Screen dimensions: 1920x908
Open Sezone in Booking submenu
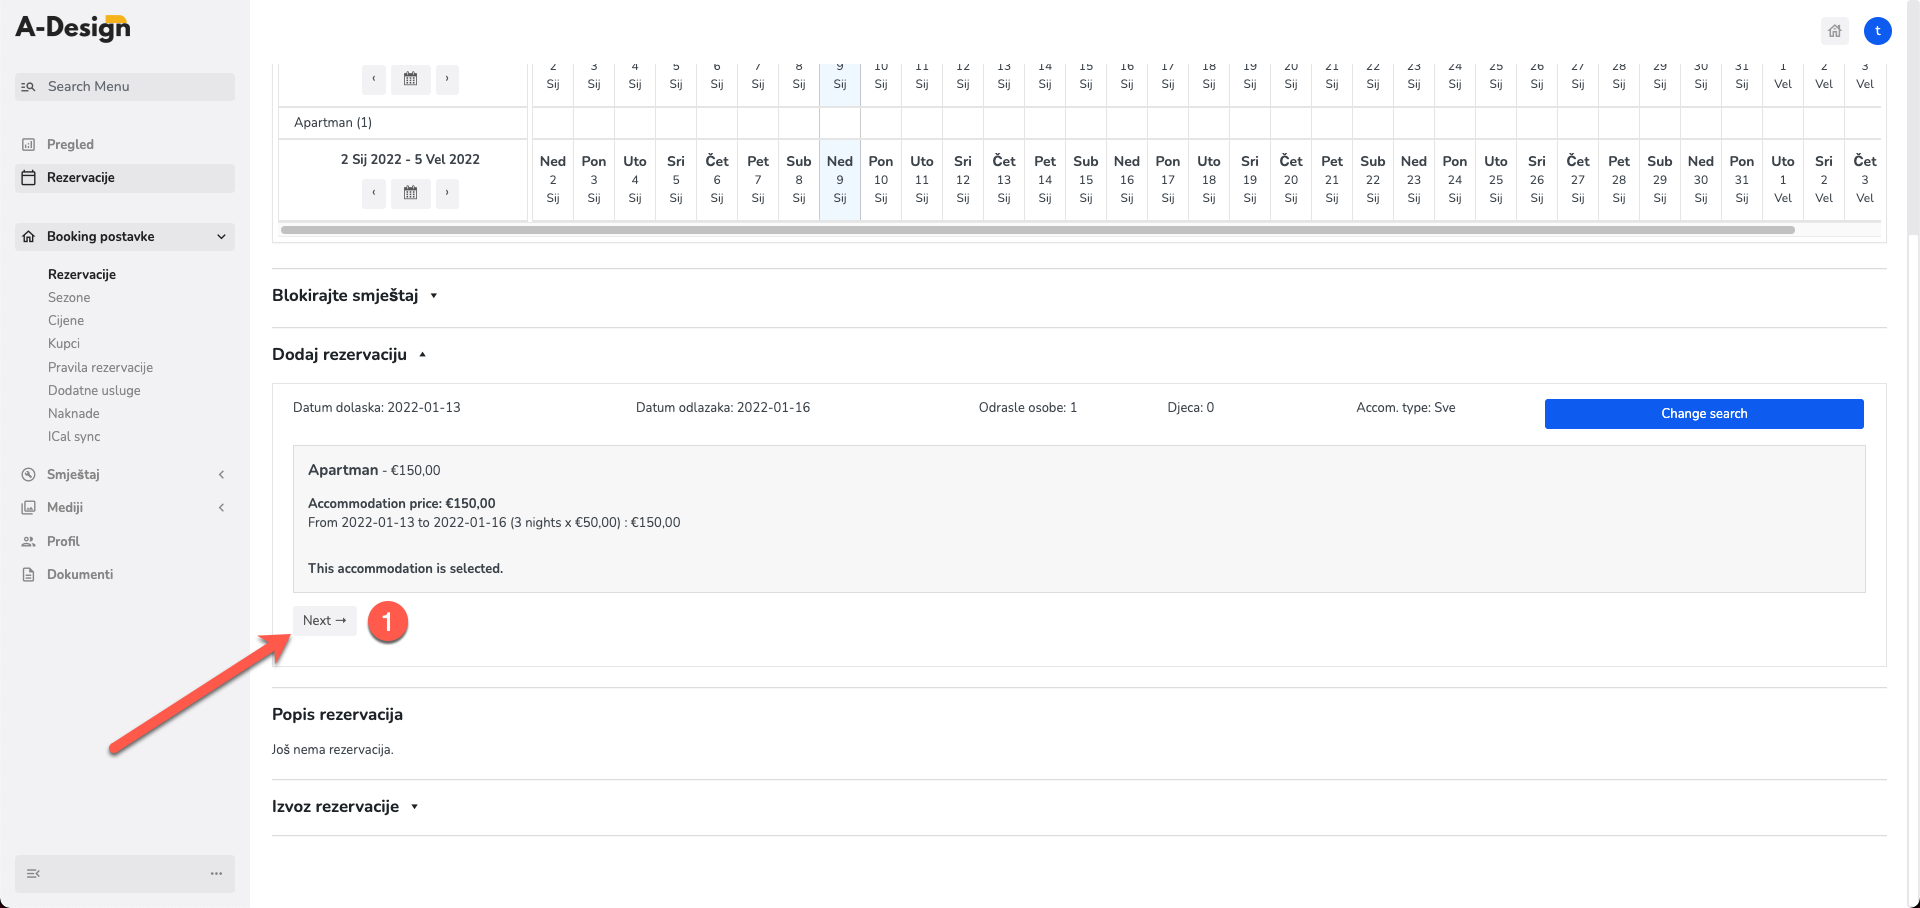(x=69, y=297)
